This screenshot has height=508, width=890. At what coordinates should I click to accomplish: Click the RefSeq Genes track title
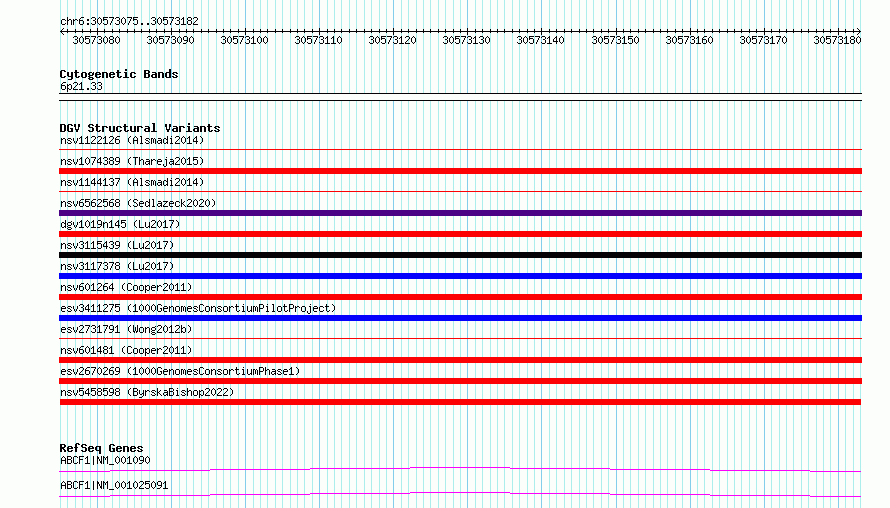point(101,448)
